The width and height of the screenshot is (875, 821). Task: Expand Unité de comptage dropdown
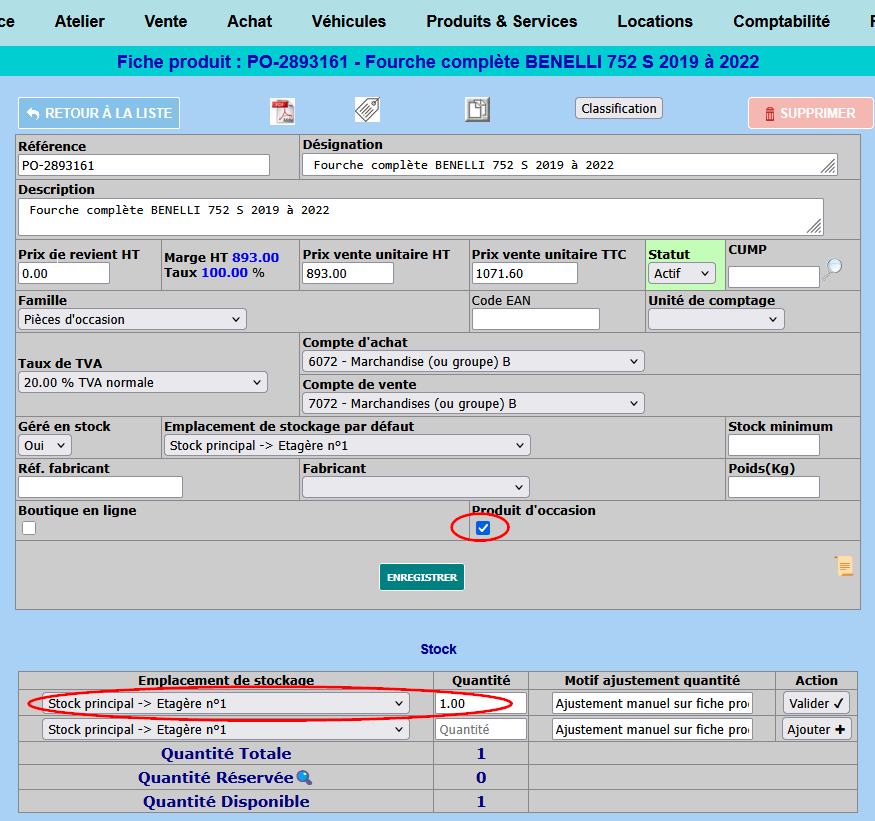(x=716, y=319)
